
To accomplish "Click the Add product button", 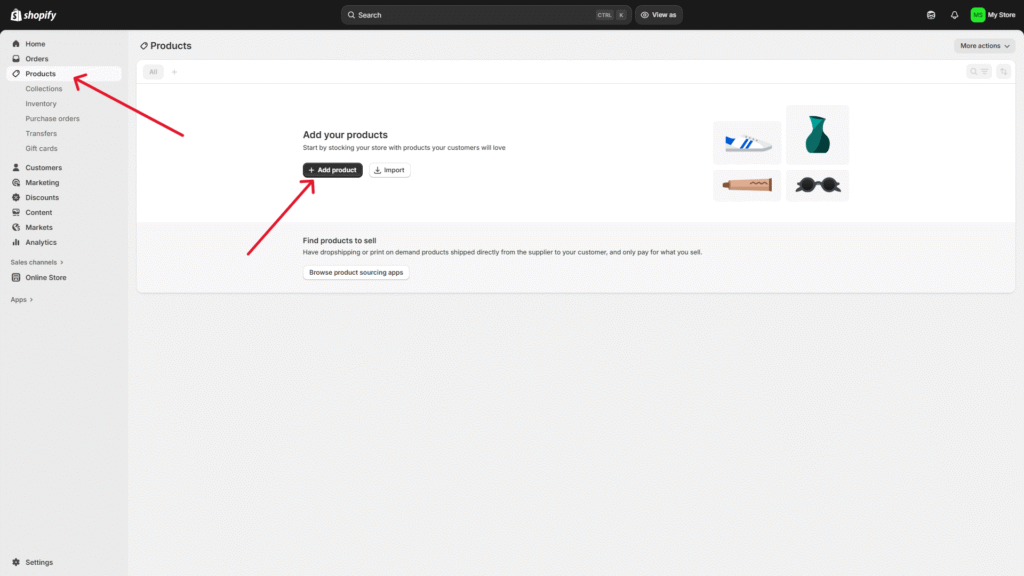I will tap(332, 170).
